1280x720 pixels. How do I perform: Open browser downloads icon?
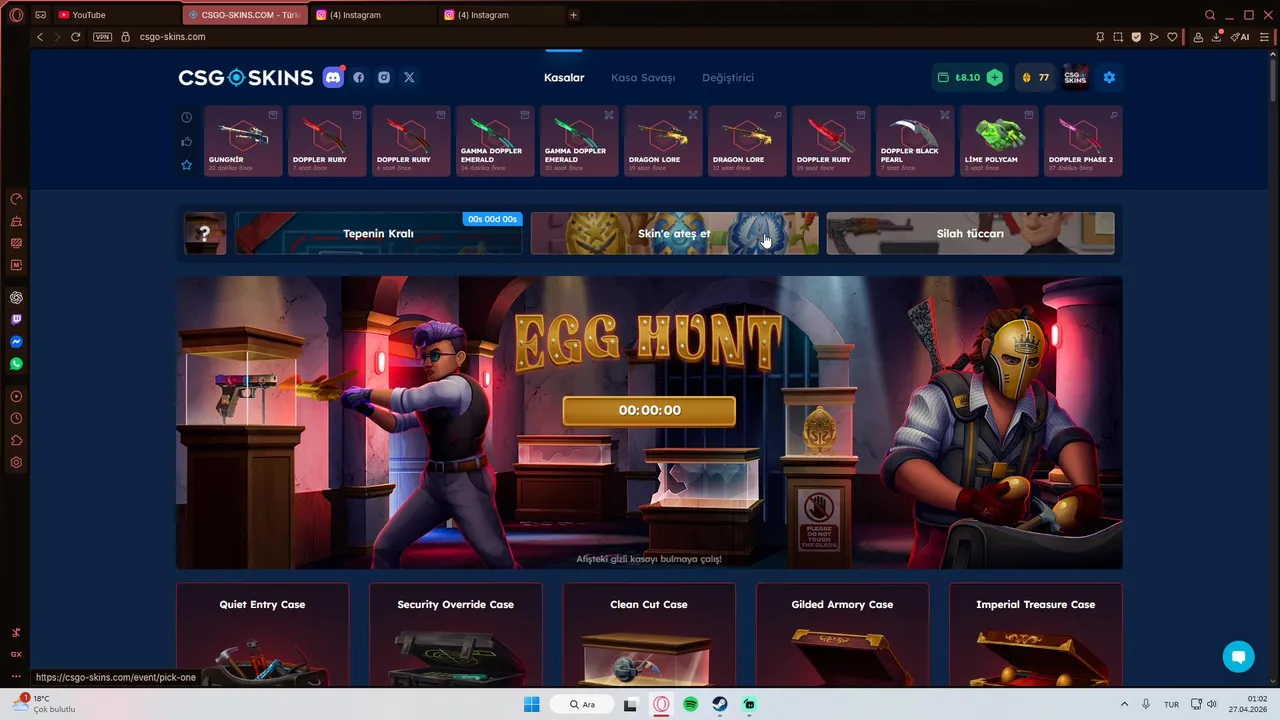pyautogui.click(x=1217, y=37)
